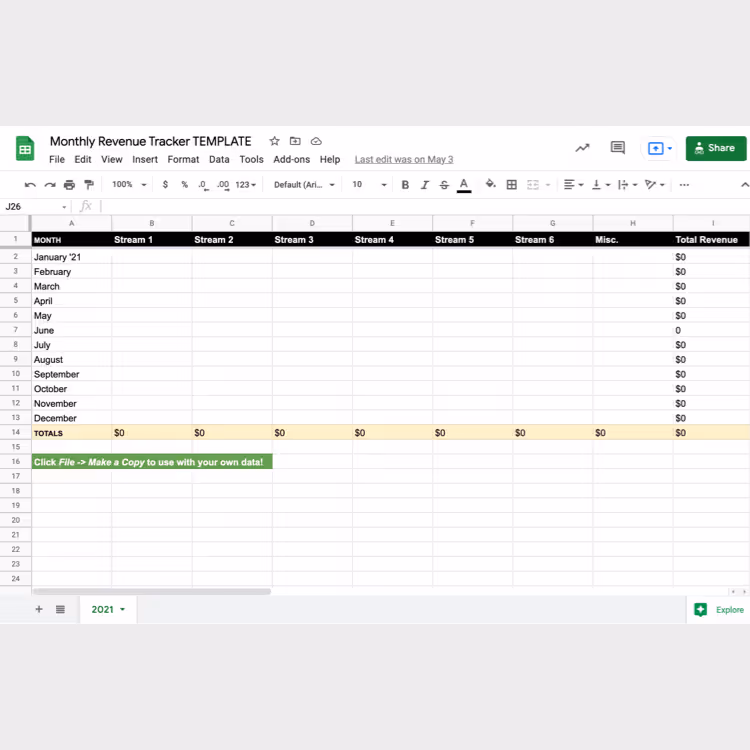The width and height of the screenshot is (750, 750).
Task: Open the Help menu
Action: click(x=330, y=160)
